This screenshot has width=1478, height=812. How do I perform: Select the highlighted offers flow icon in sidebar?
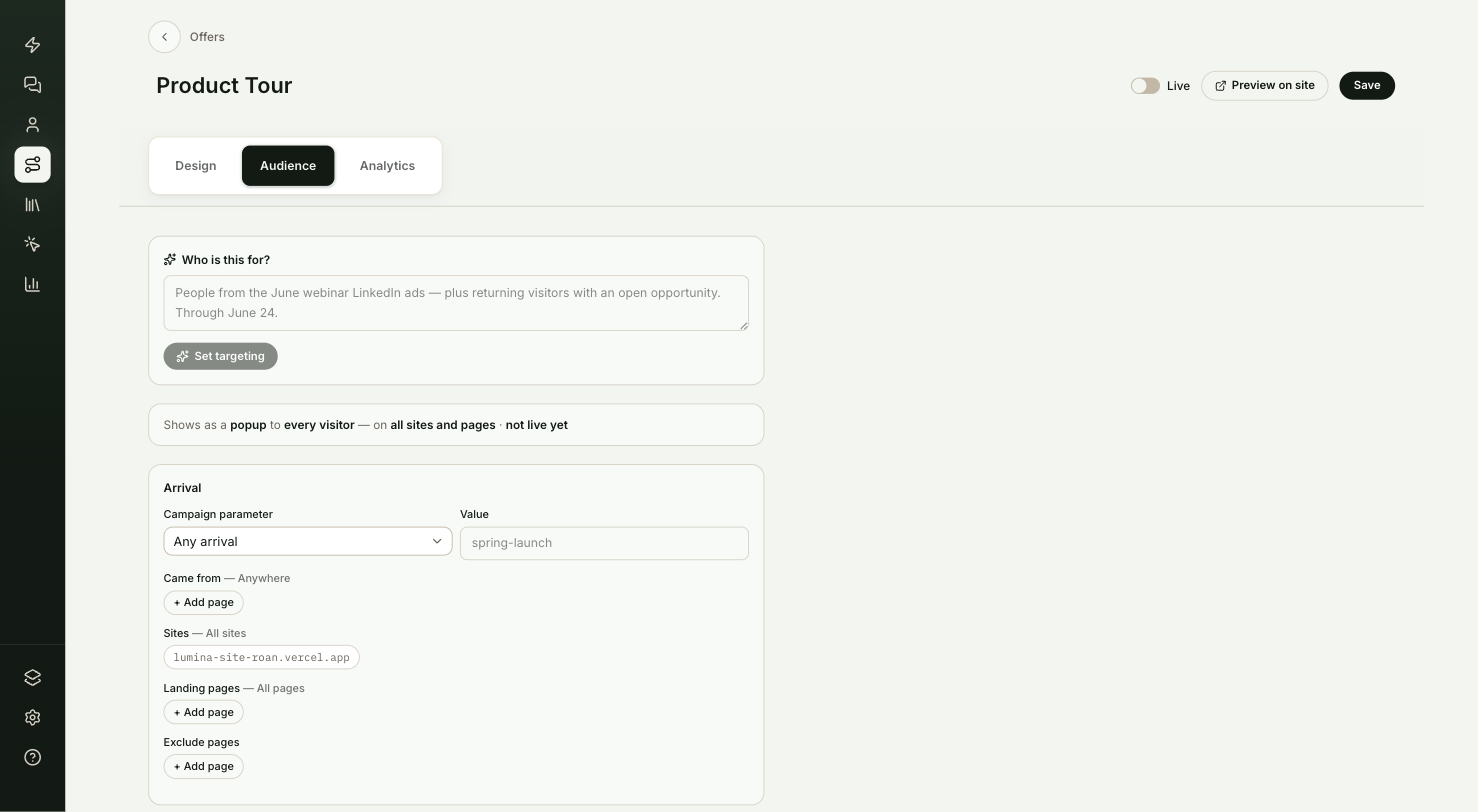pyautogui.click(x=32, y=165)
